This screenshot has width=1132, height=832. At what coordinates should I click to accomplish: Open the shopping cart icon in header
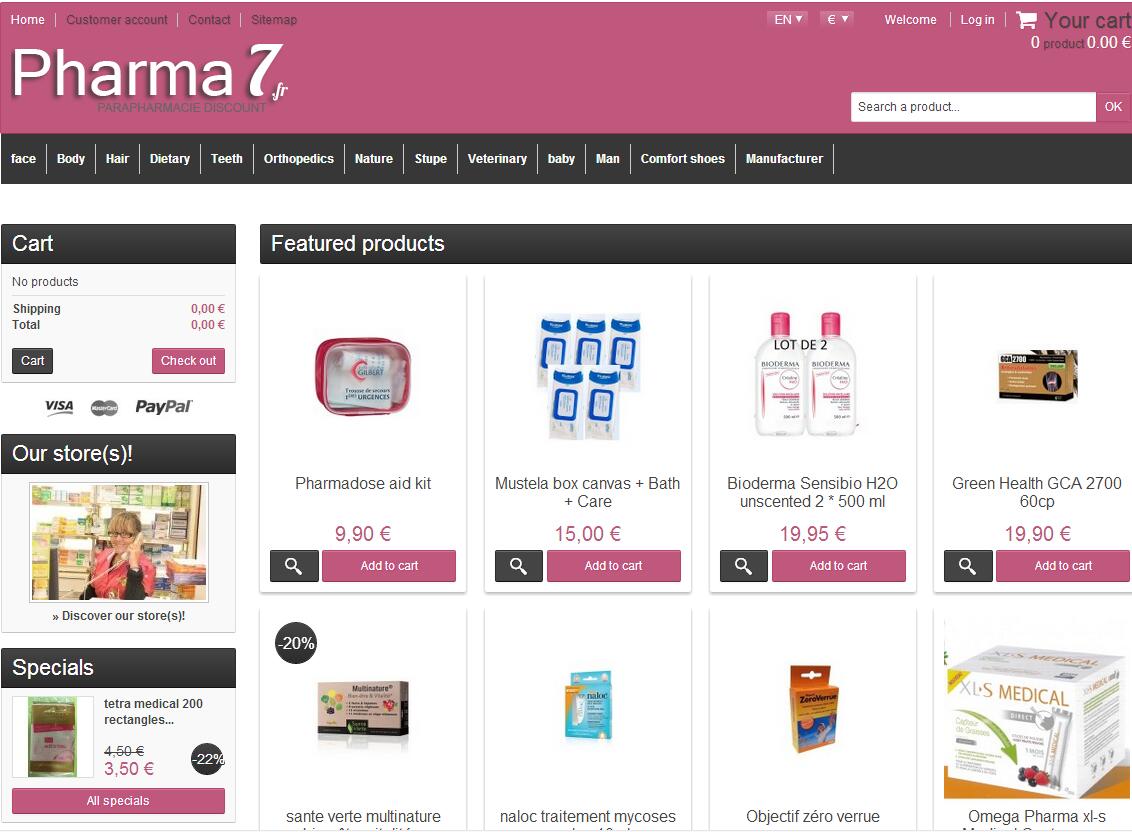(x=1026, y=20)
